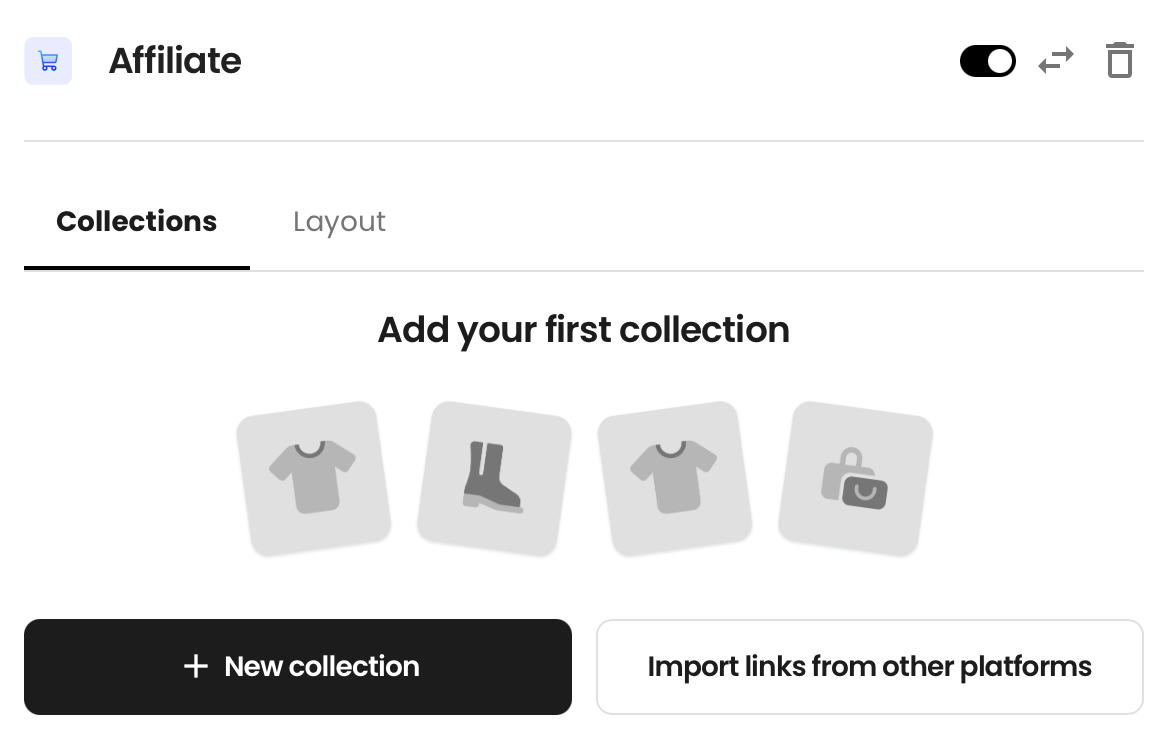Click the New collection button
Image resolution: width=1170 pixels, height=736 pixels.
[x=298, y=667]
